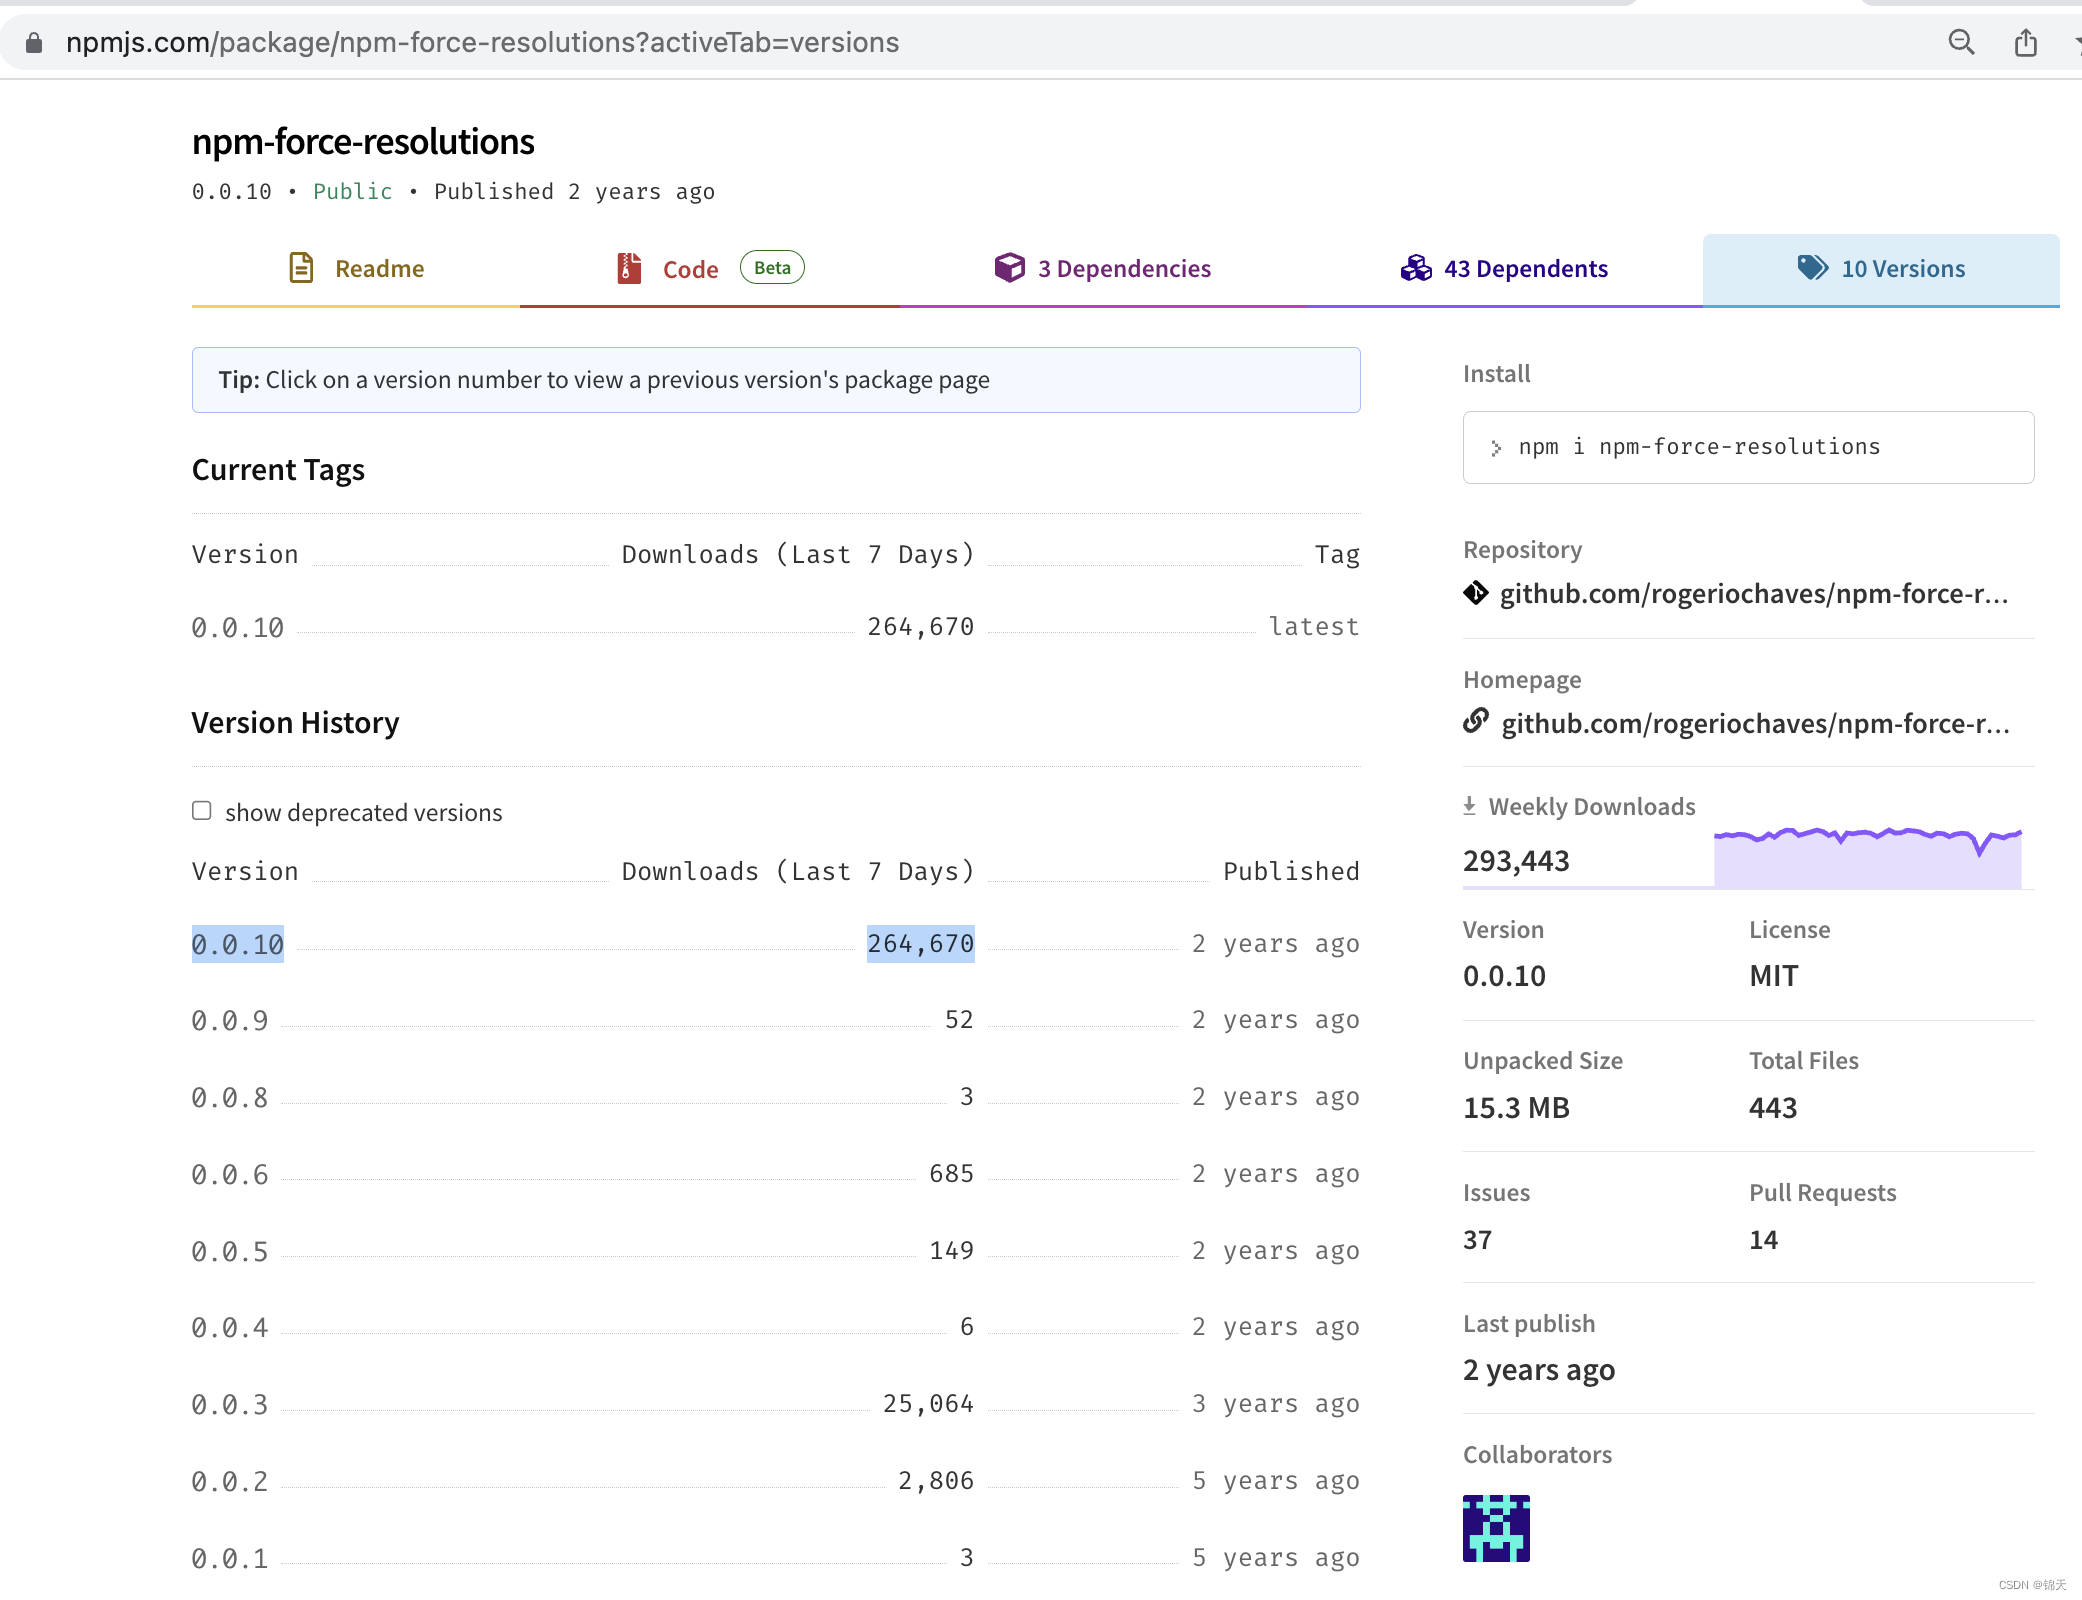Click the Public label under package name
The height and width of the screenshot is (1600, 2082).
coord(353,191)
